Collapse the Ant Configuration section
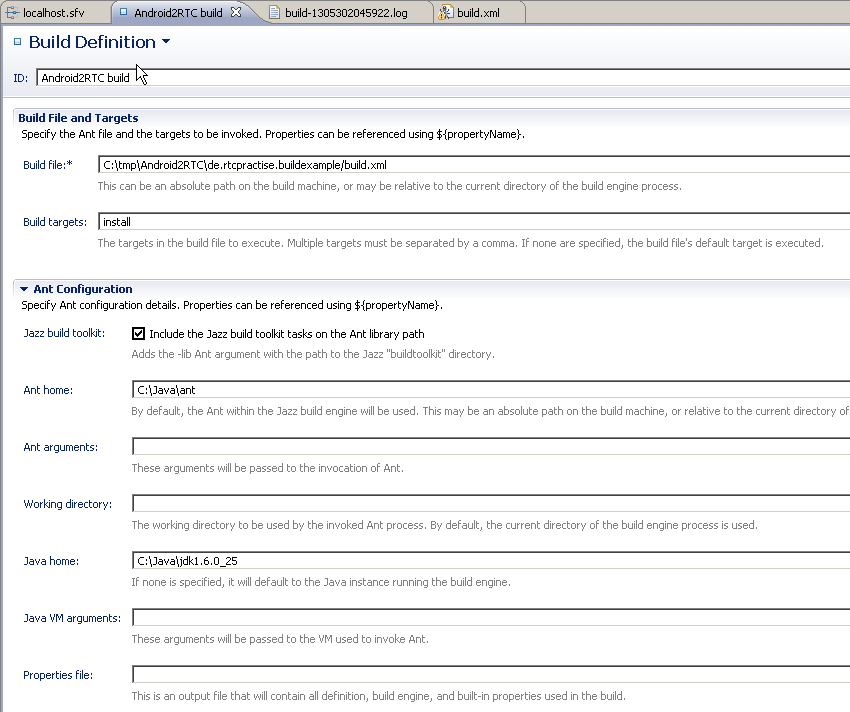This screenshot has width=850, height=712. click(24, 289)
